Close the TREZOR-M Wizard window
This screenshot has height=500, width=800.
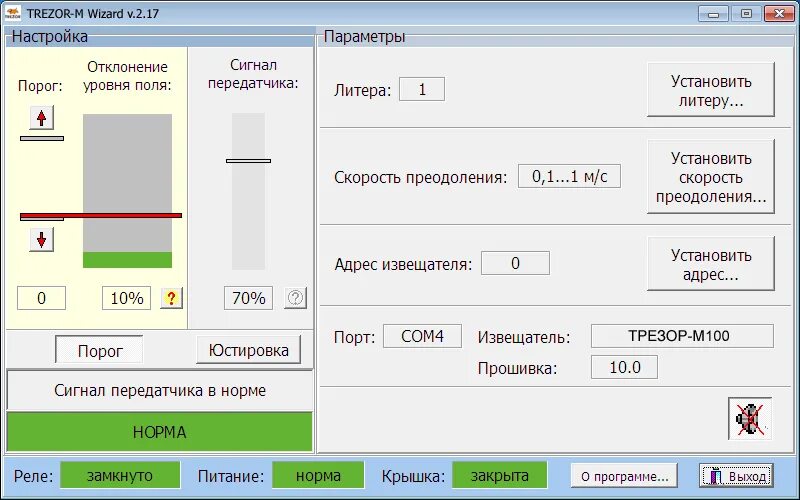(x=779, y=14)
